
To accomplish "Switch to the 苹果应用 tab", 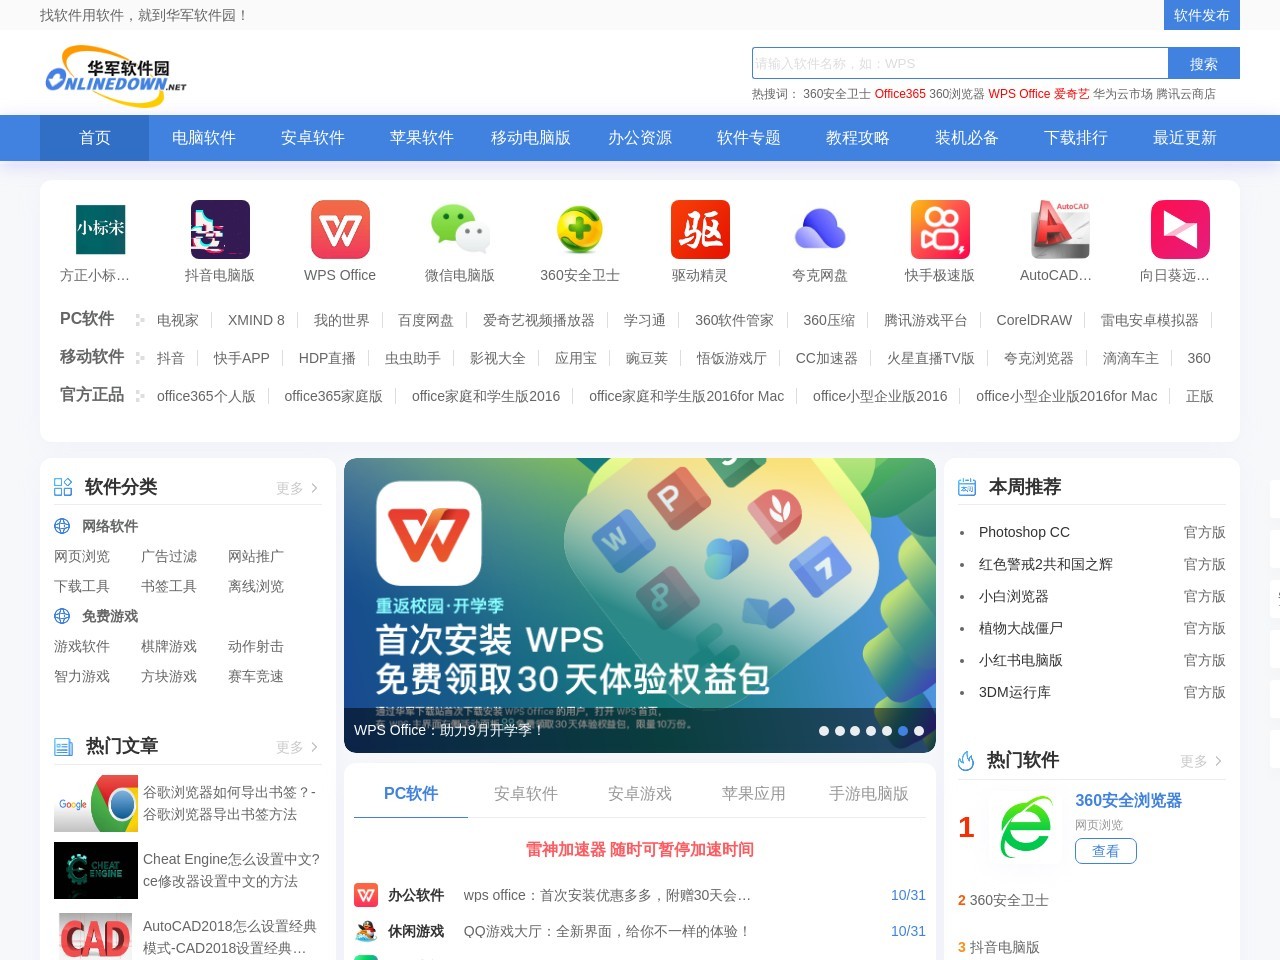I will coord(754,794).
